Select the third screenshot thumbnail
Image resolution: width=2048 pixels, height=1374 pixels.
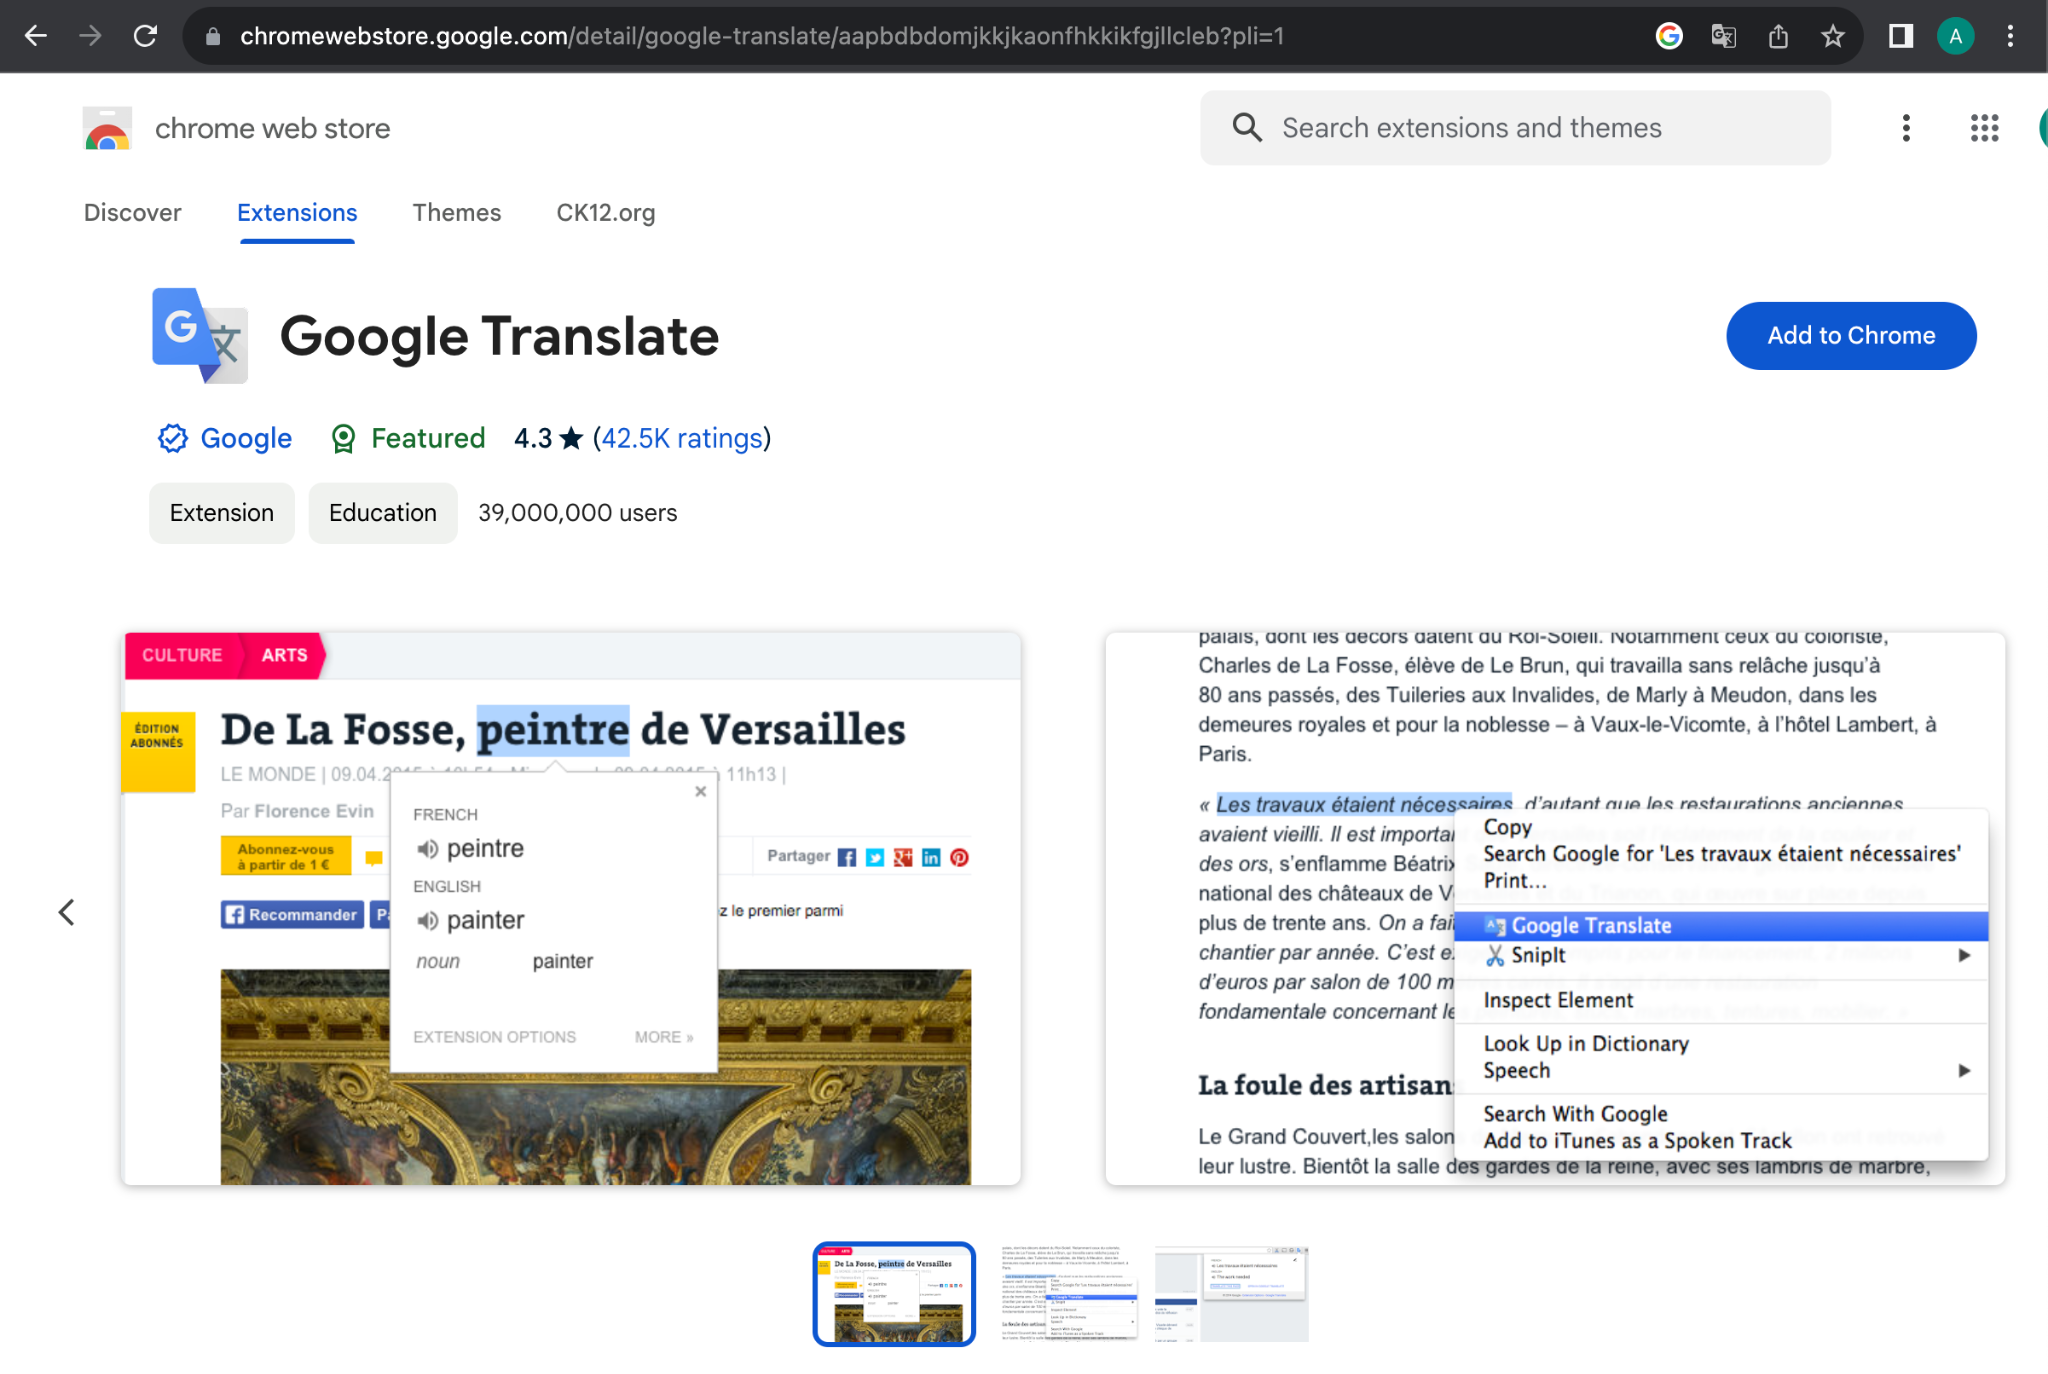[x=1232, y=1294]
